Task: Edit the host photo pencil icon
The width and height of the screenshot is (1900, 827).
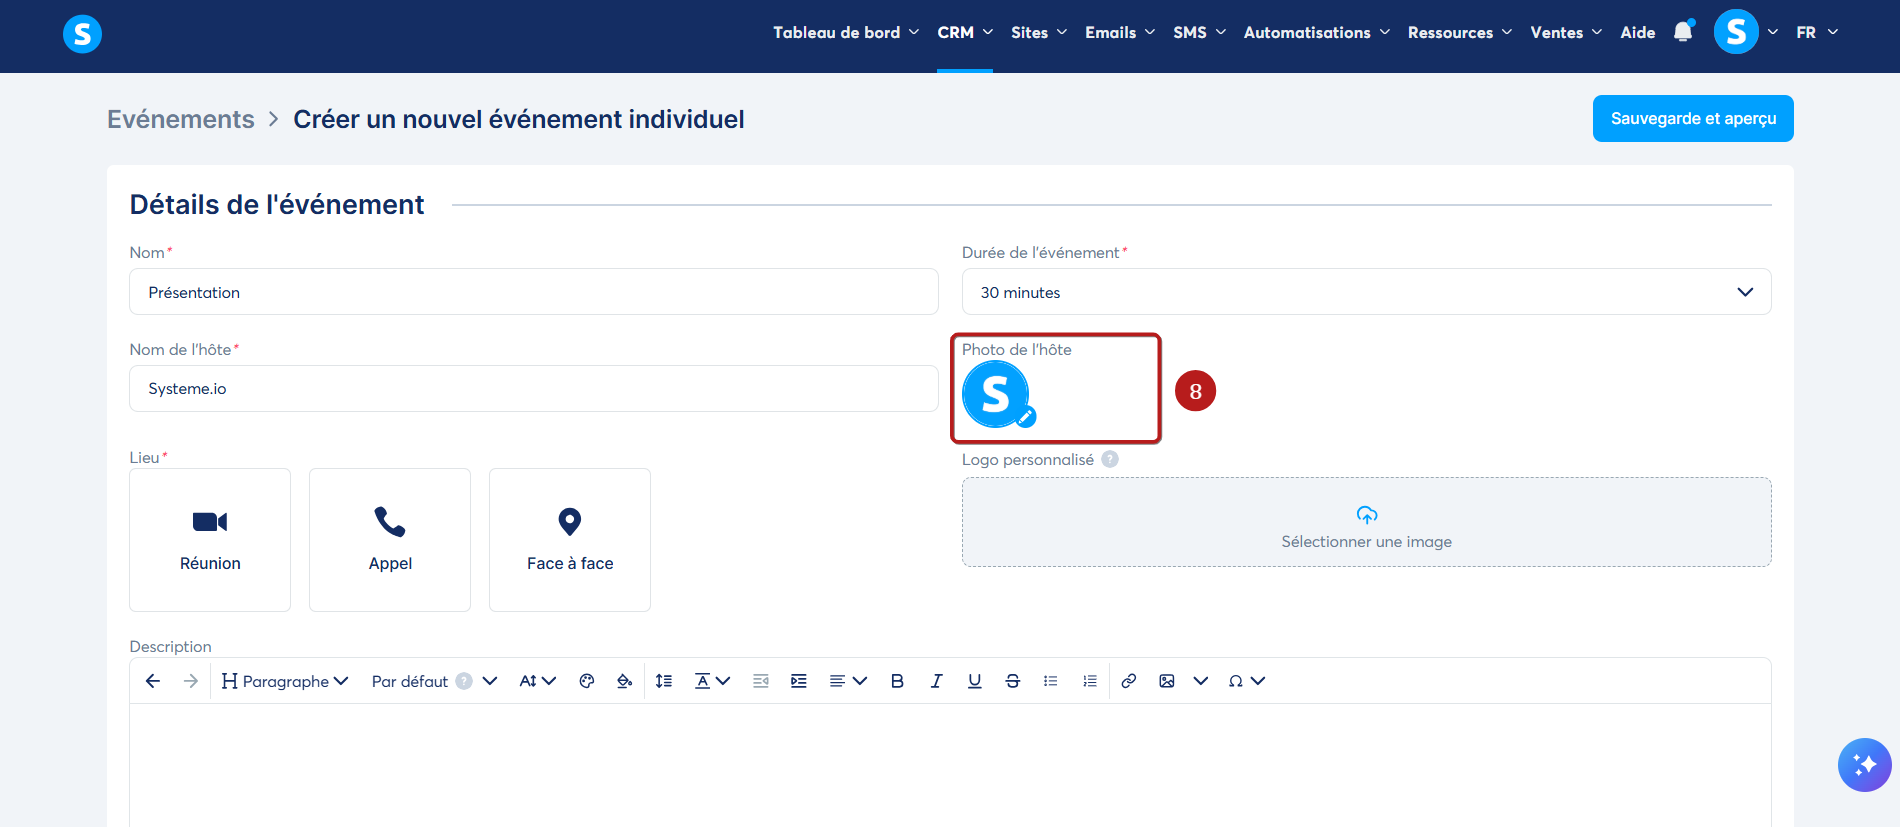Action: 1026,417
